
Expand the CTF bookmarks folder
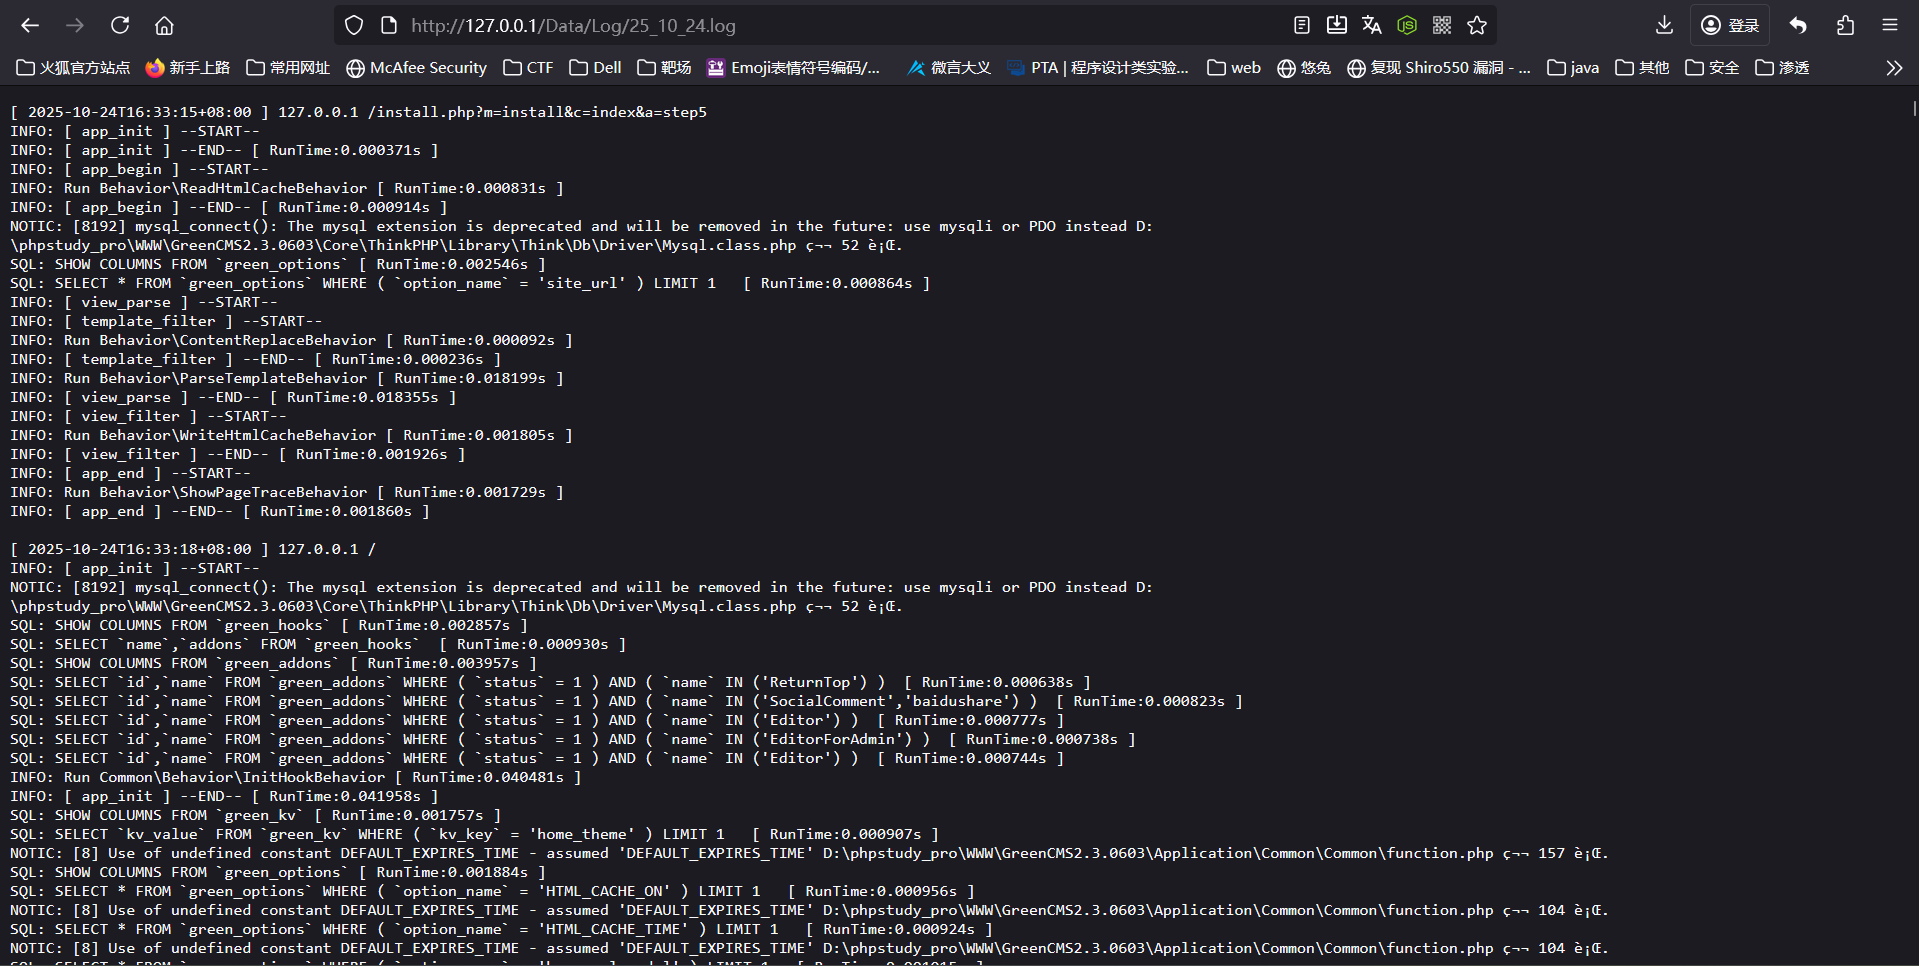(x=528, y=68)
